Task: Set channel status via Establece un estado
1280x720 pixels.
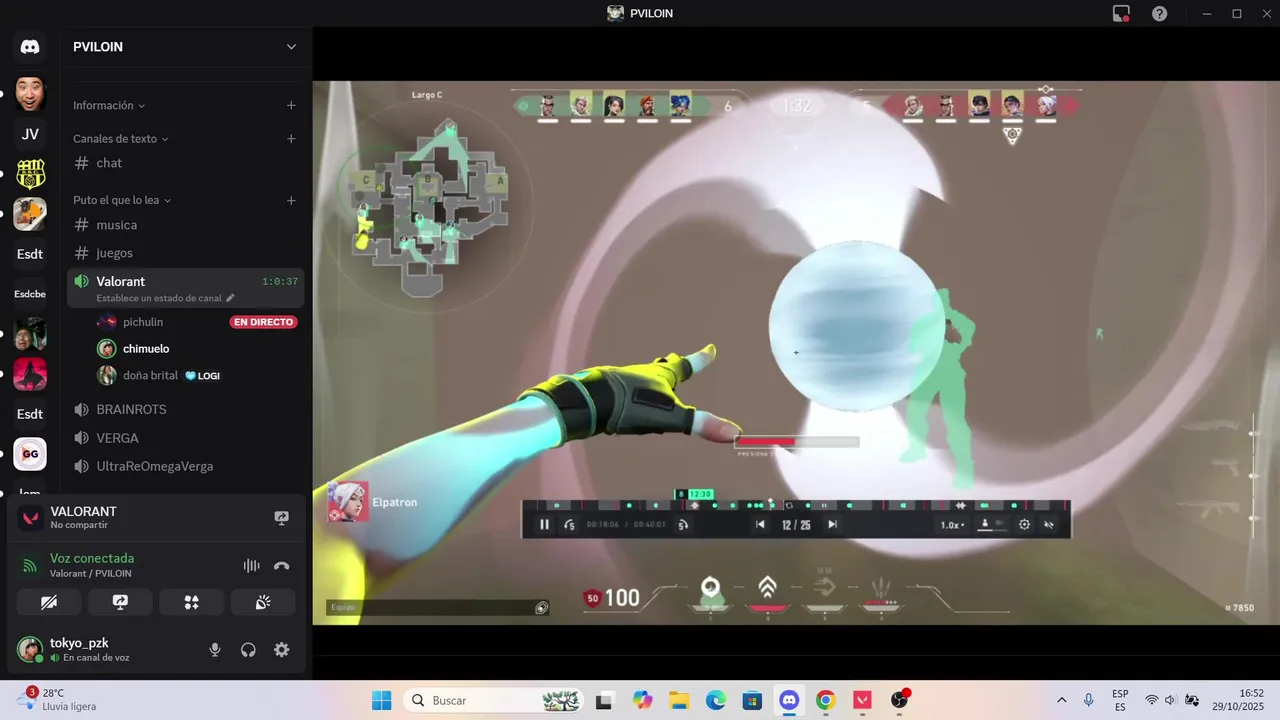Action: [165, 298]
